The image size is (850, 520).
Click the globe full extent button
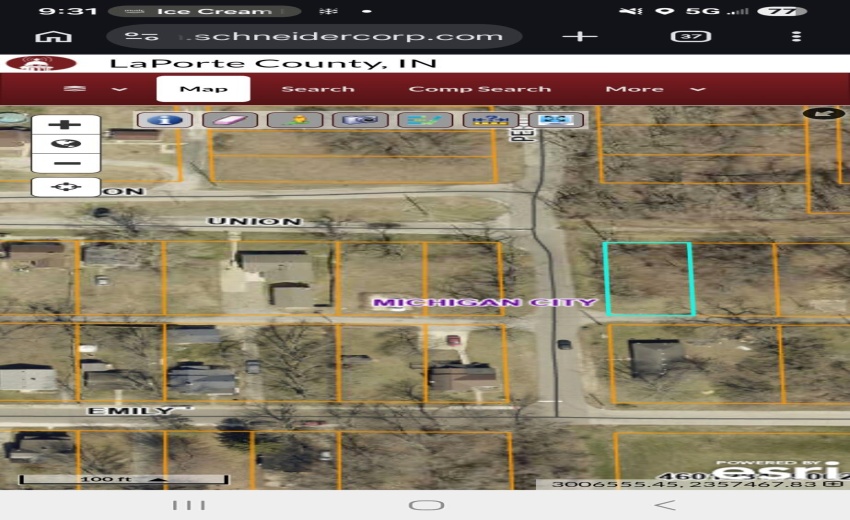click(x=66, y=144)
